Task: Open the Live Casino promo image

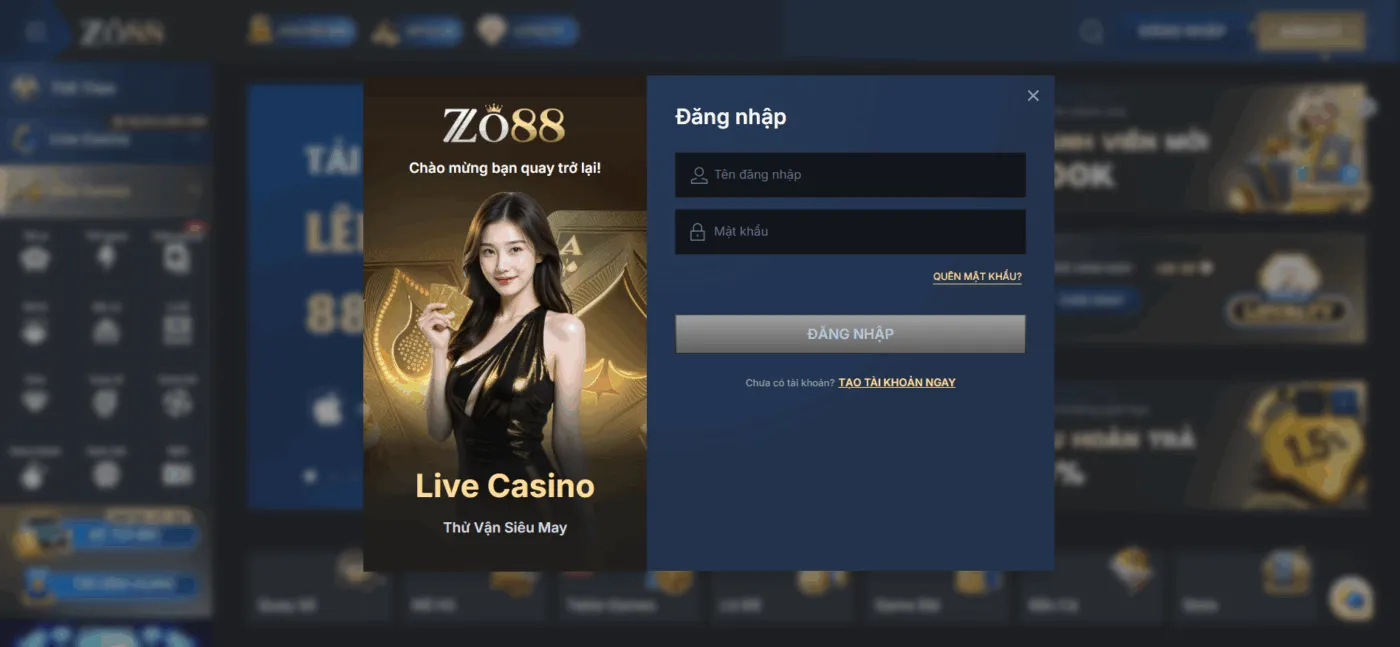Action: click(x=505, y=323)
